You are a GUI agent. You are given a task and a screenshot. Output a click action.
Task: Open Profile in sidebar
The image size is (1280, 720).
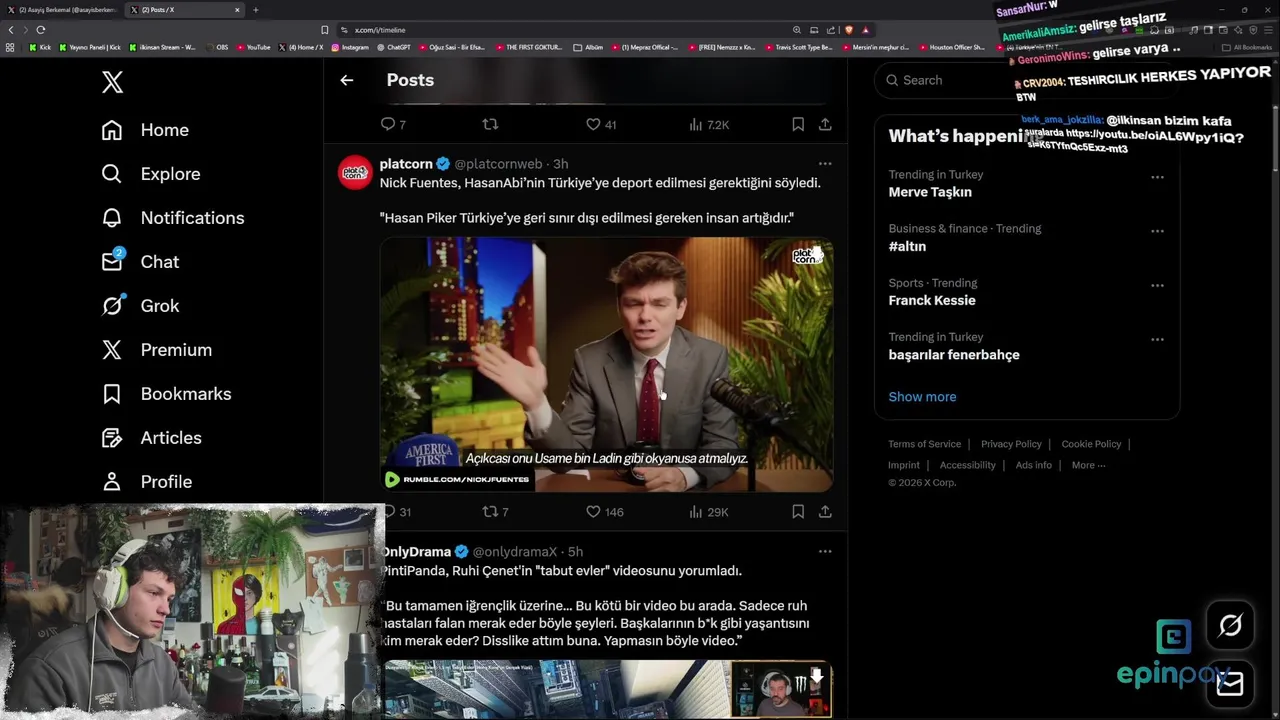pyautogui.click(x=146, y=482)
